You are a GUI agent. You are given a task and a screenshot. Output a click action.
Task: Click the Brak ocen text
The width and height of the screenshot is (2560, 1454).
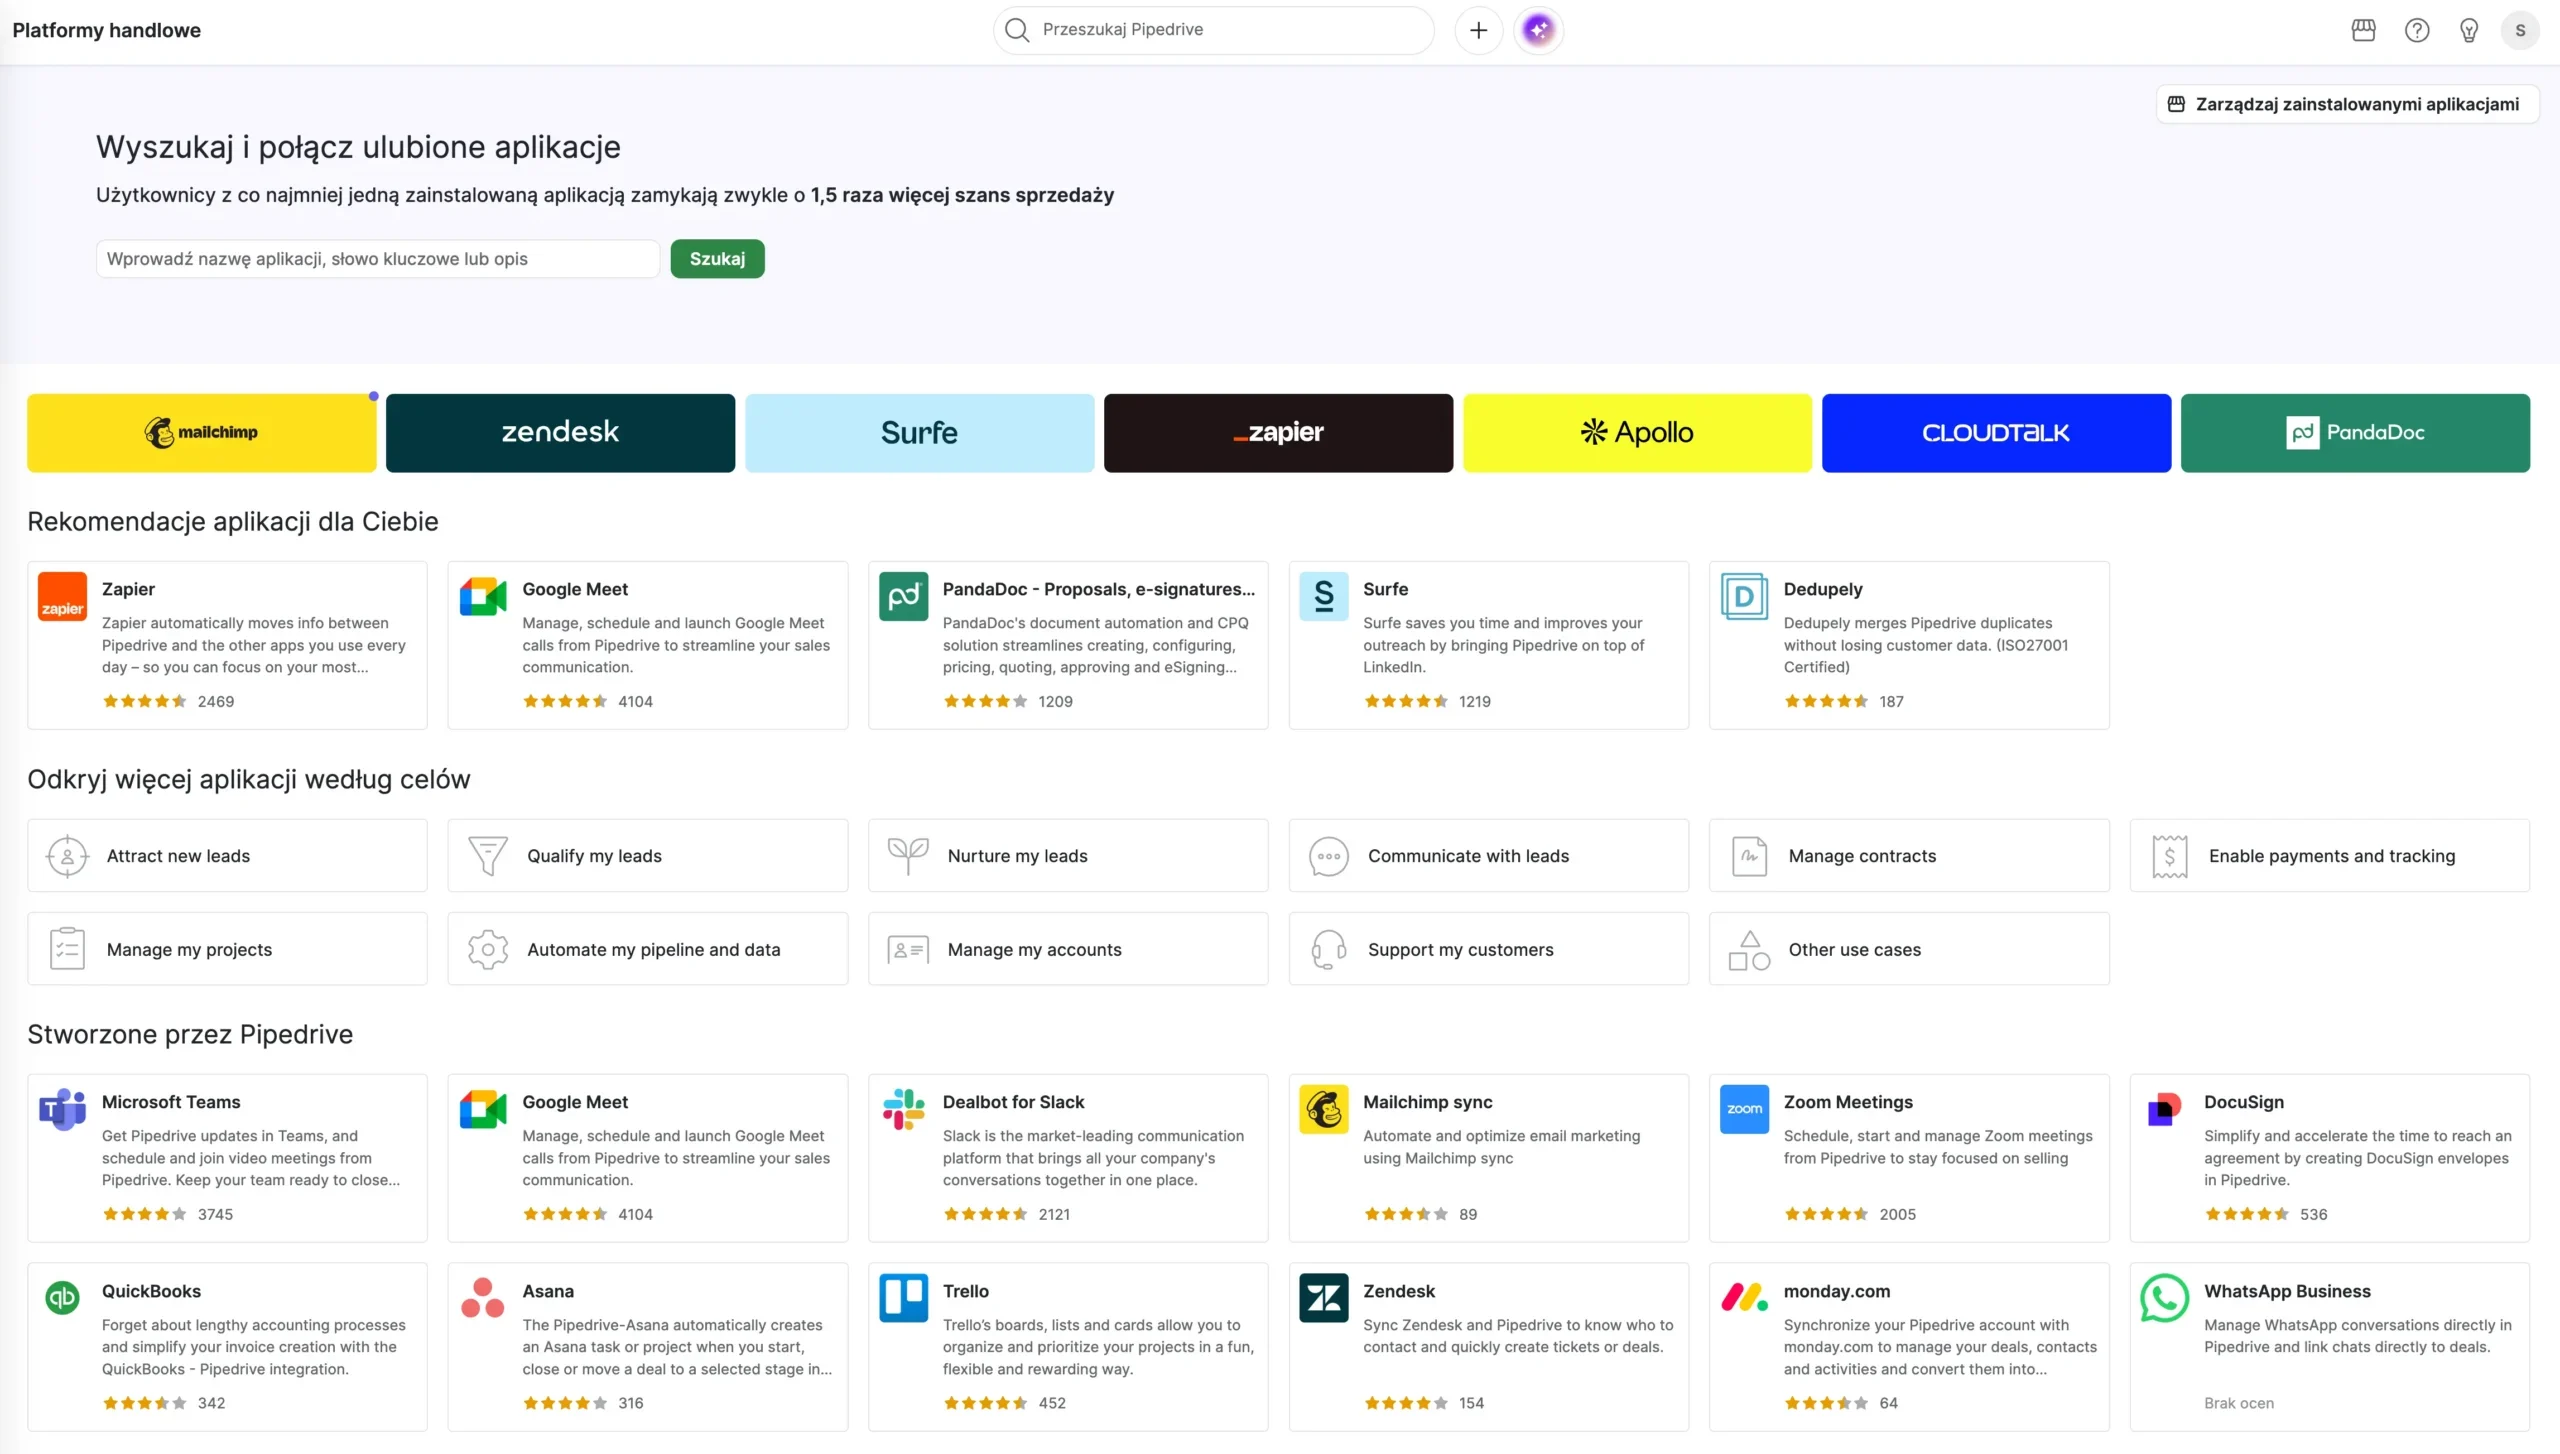2239,1404
